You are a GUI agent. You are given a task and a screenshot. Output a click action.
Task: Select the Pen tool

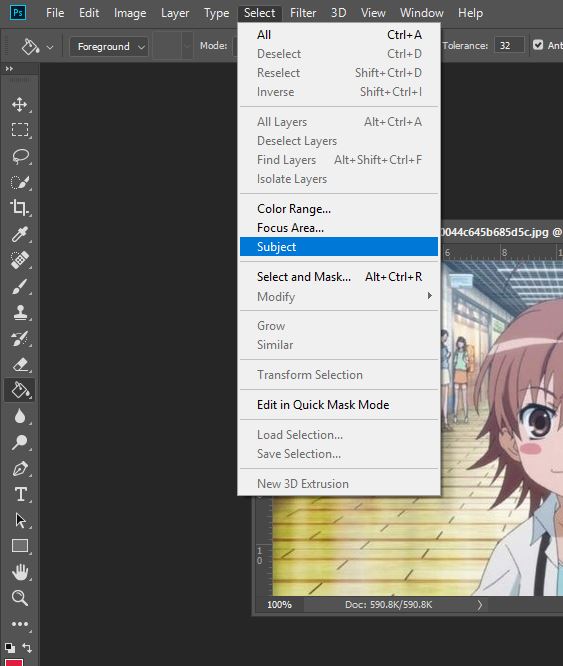(20, 468)
